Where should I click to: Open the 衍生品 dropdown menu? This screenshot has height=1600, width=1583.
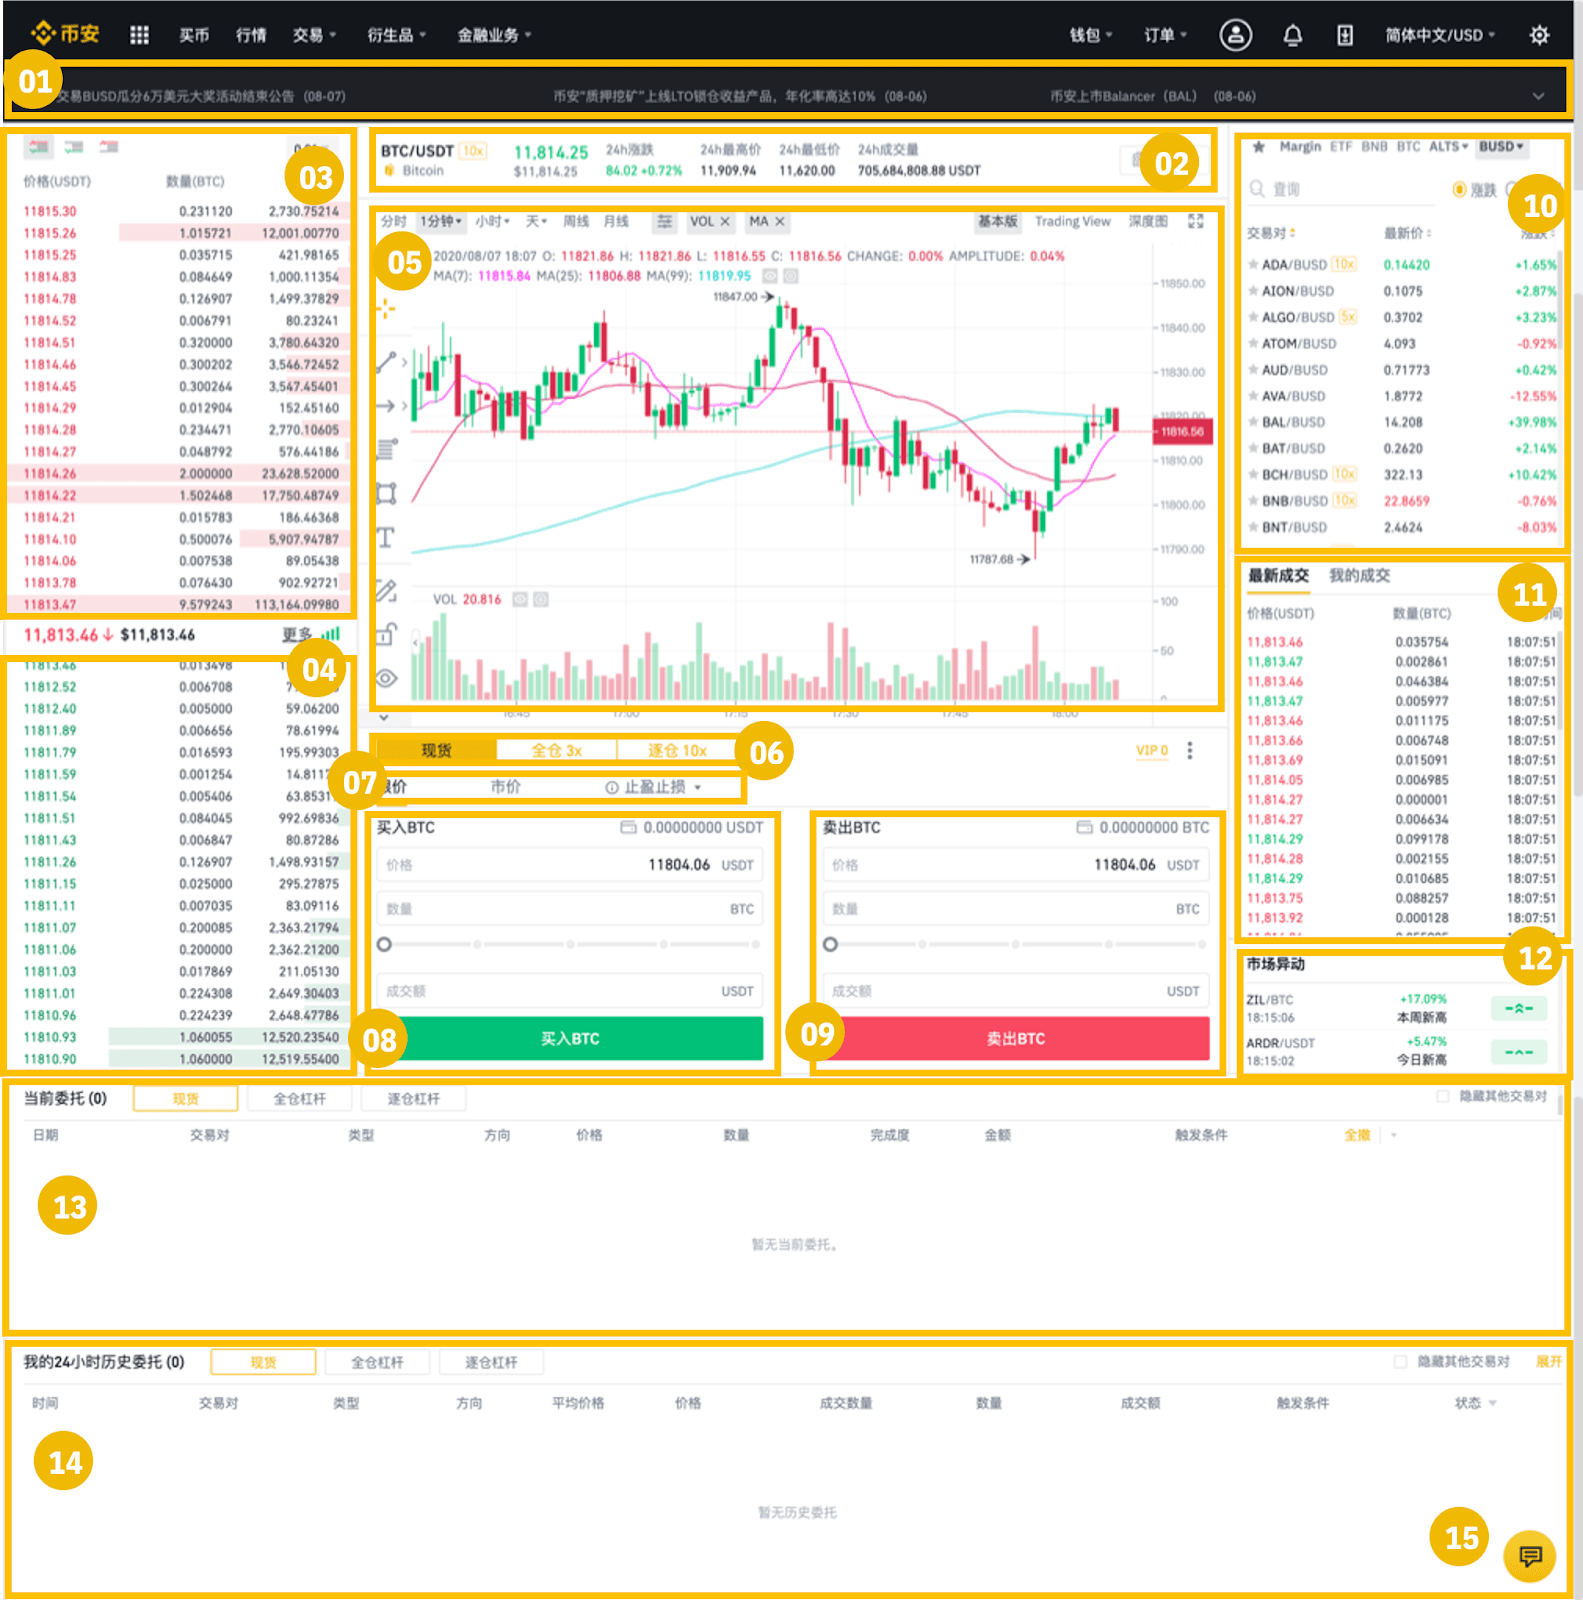coord(397,35)
